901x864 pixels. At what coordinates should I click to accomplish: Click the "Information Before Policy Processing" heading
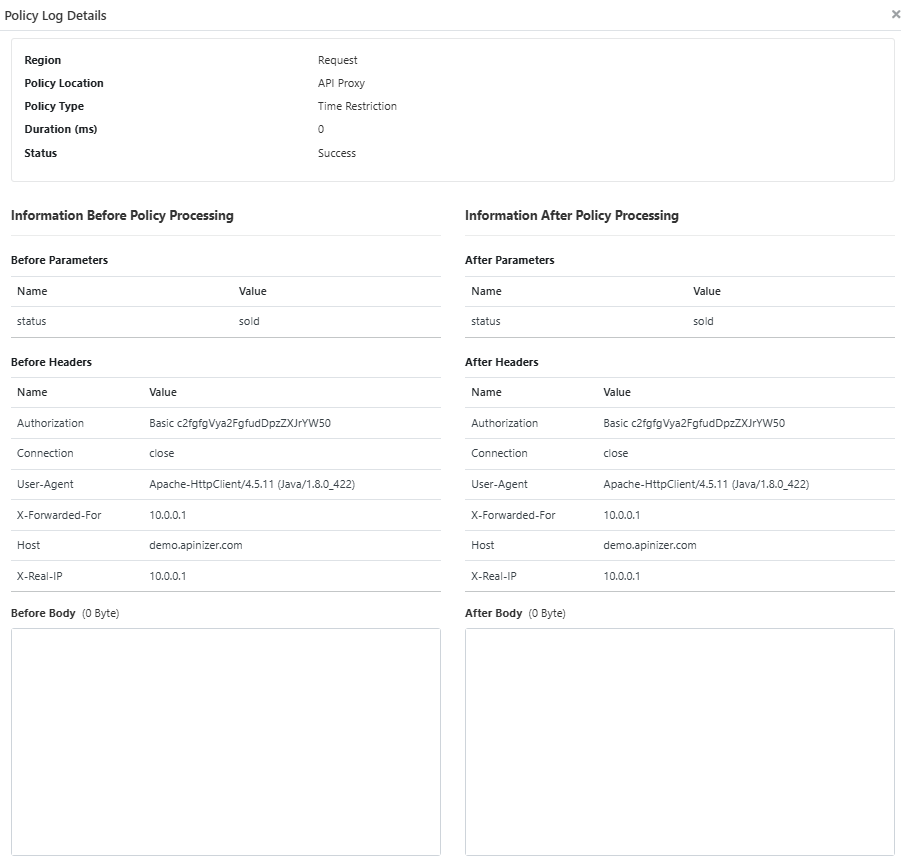121,215
